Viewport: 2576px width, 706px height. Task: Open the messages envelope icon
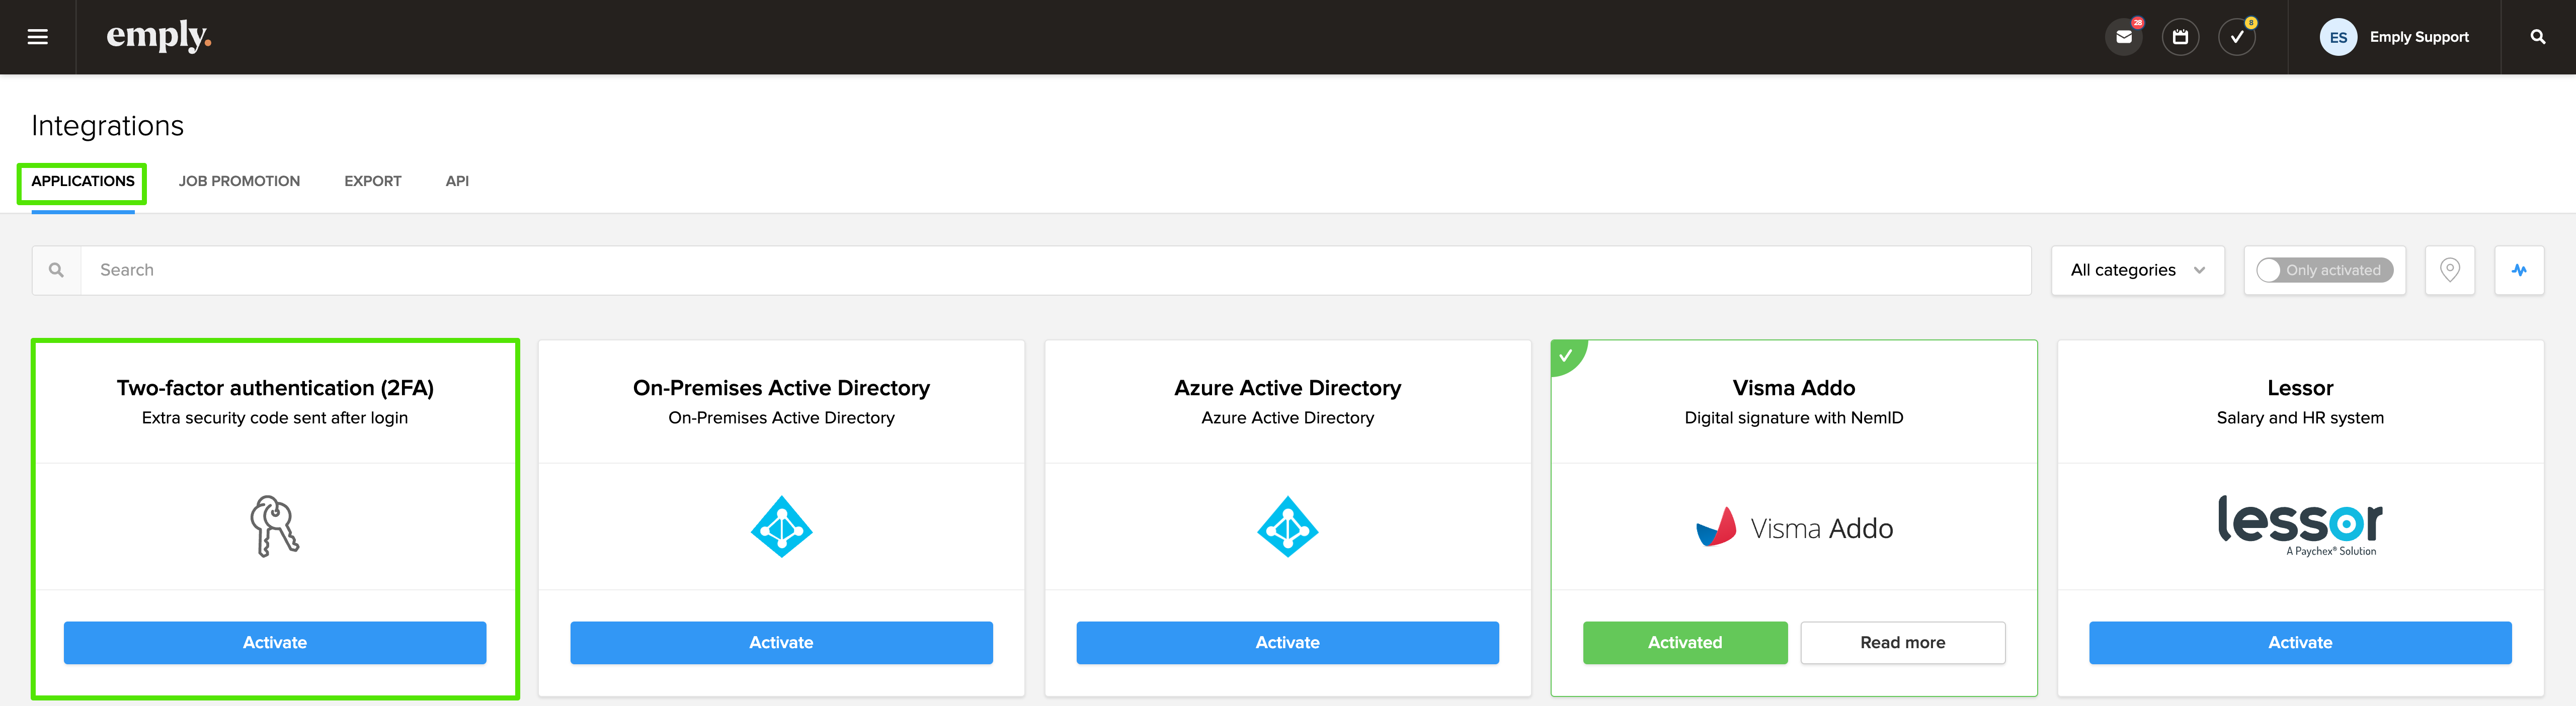2123,37
